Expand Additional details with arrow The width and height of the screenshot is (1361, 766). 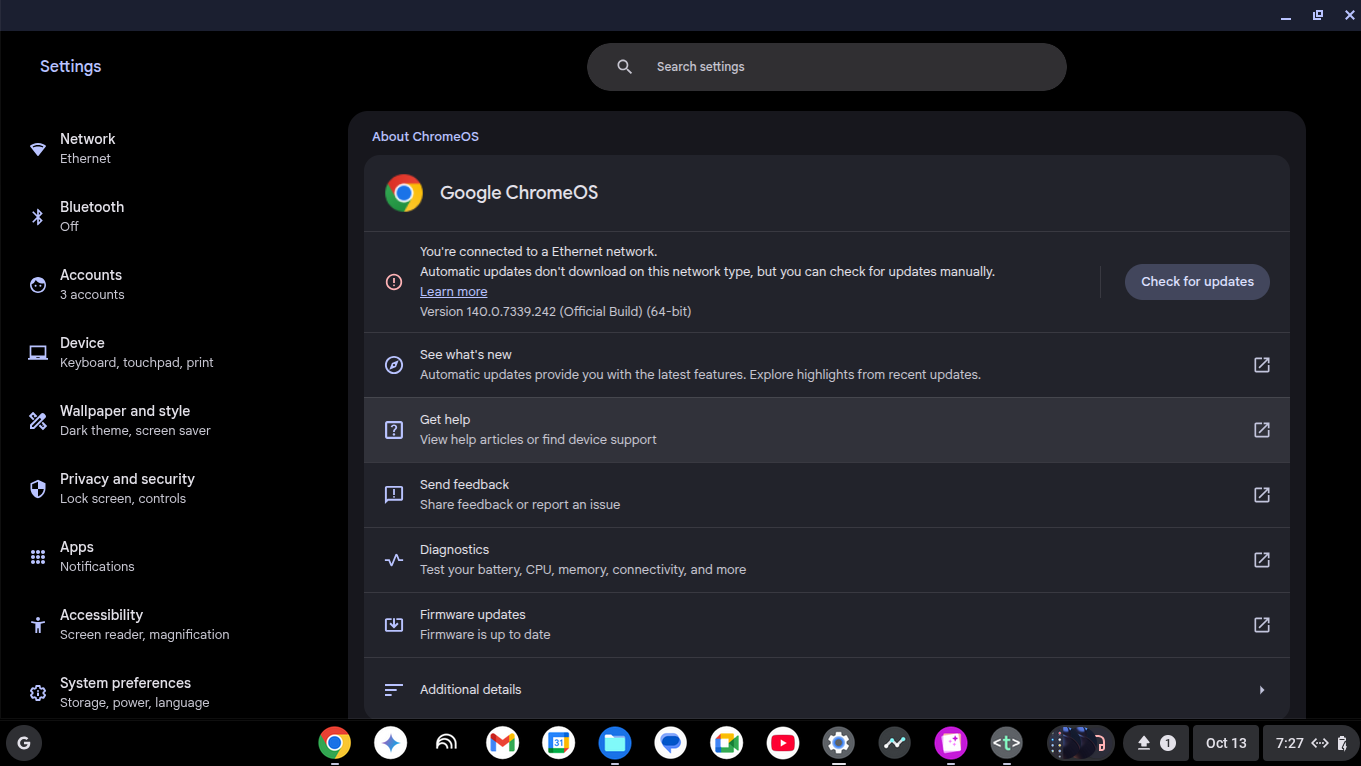tap(1261, 690)
